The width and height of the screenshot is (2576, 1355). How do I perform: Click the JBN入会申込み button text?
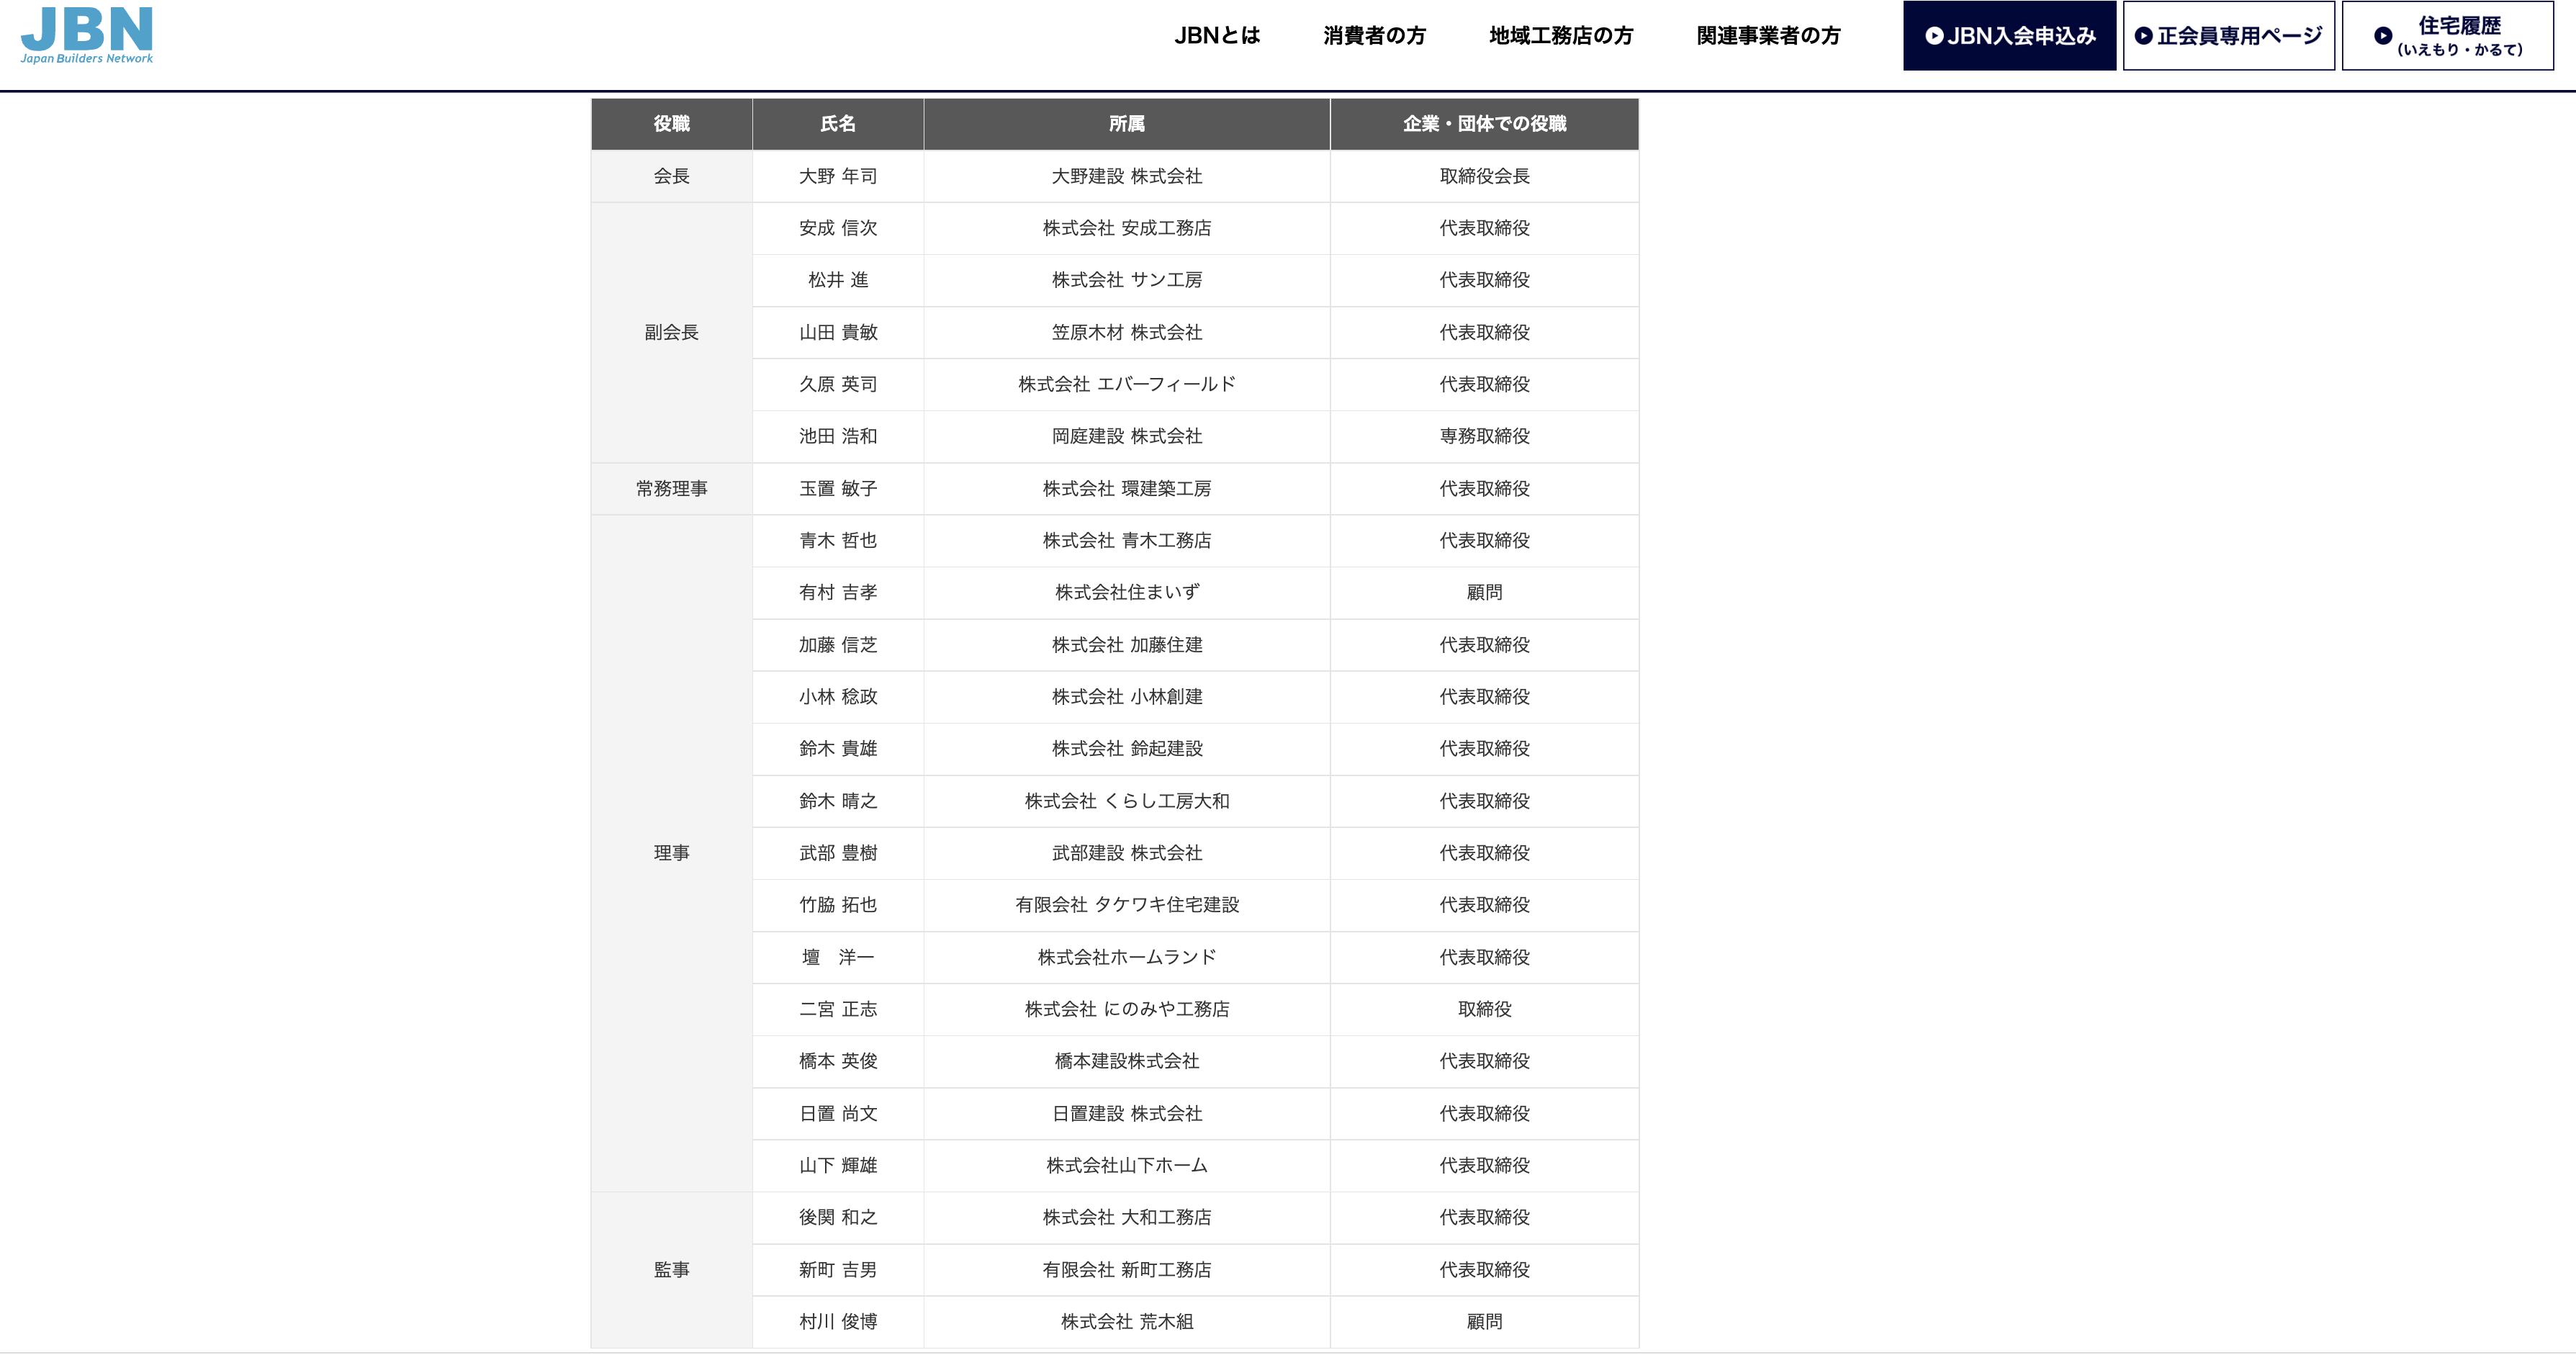pyautogui.click(x=2021, y=36)
